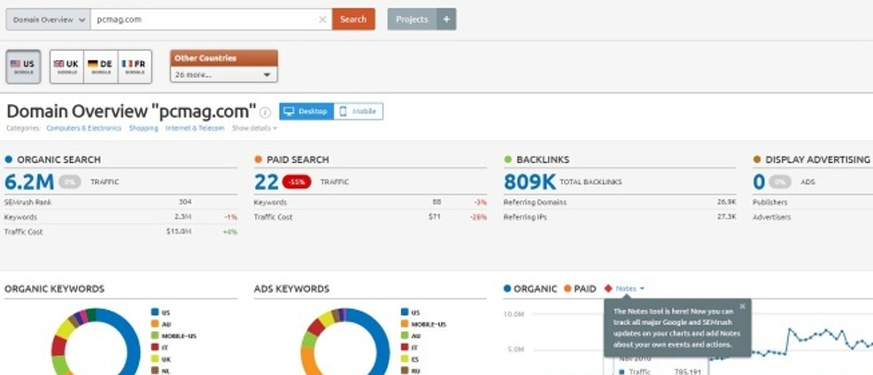Clear the search field with the X icon

pyautogui.click(x=322, y=19)
